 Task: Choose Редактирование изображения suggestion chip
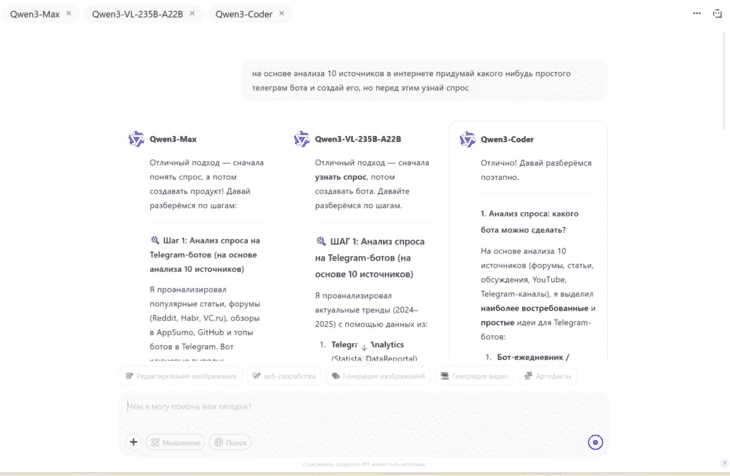click(181, 376)
